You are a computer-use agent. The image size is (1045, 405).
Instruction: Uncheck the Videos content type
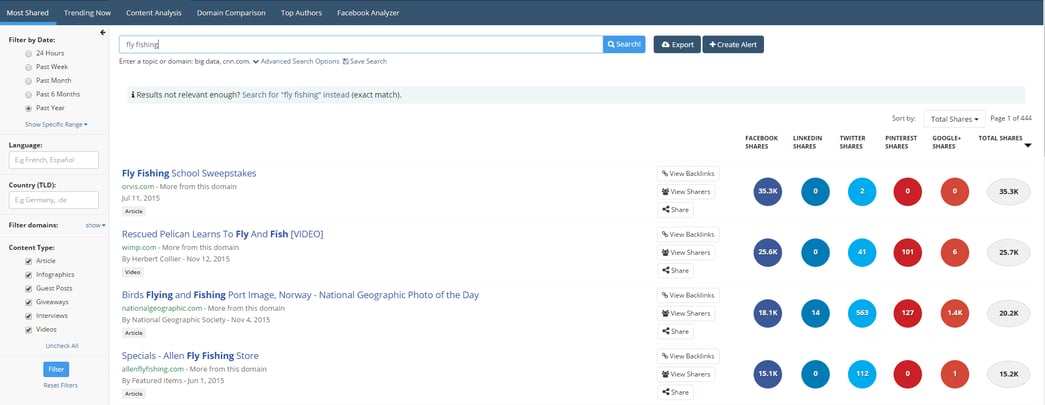point(29,330)
